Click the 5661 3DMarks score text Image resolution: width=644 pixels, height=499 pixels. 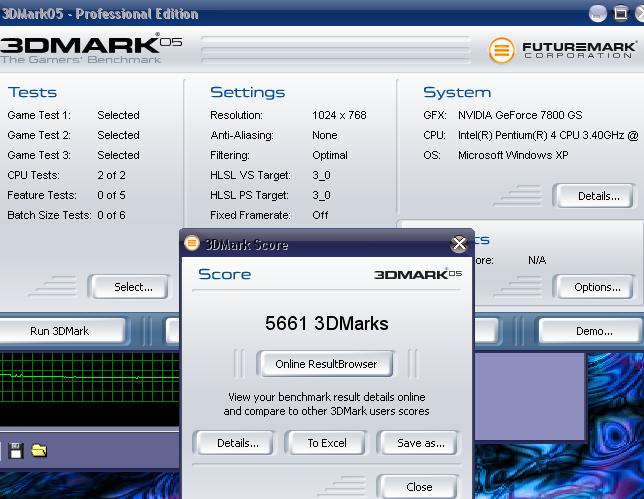326,323
